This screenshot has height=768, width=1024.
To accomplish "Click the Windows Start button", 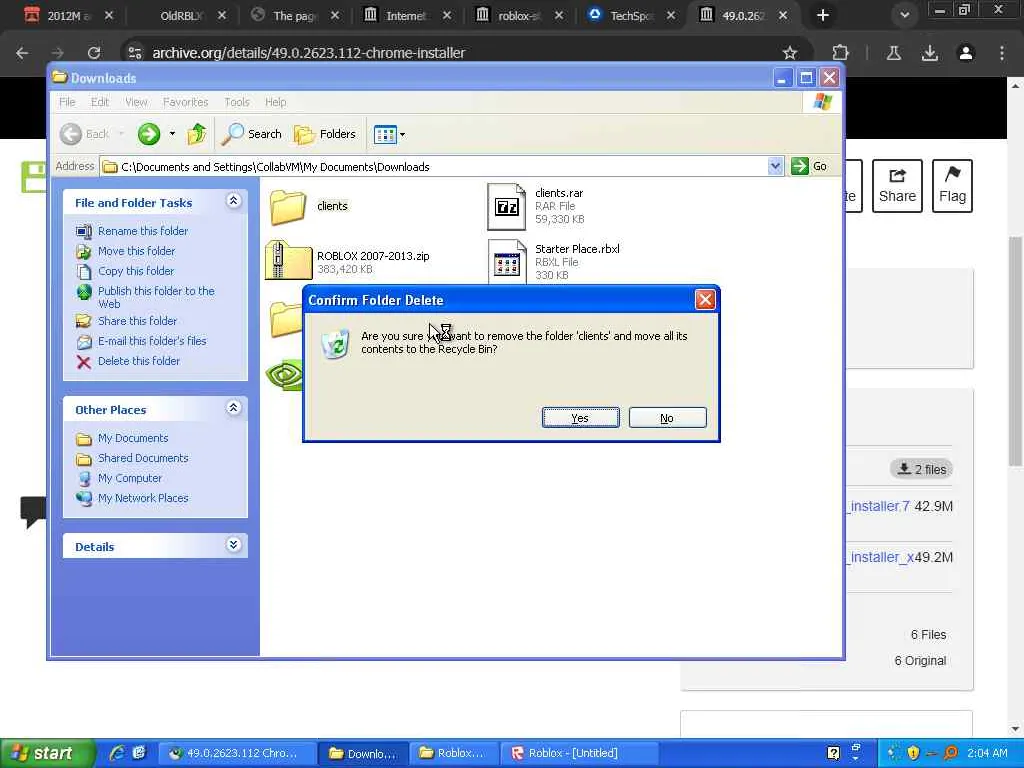I will pyautogui.click(x=46, y=753).
